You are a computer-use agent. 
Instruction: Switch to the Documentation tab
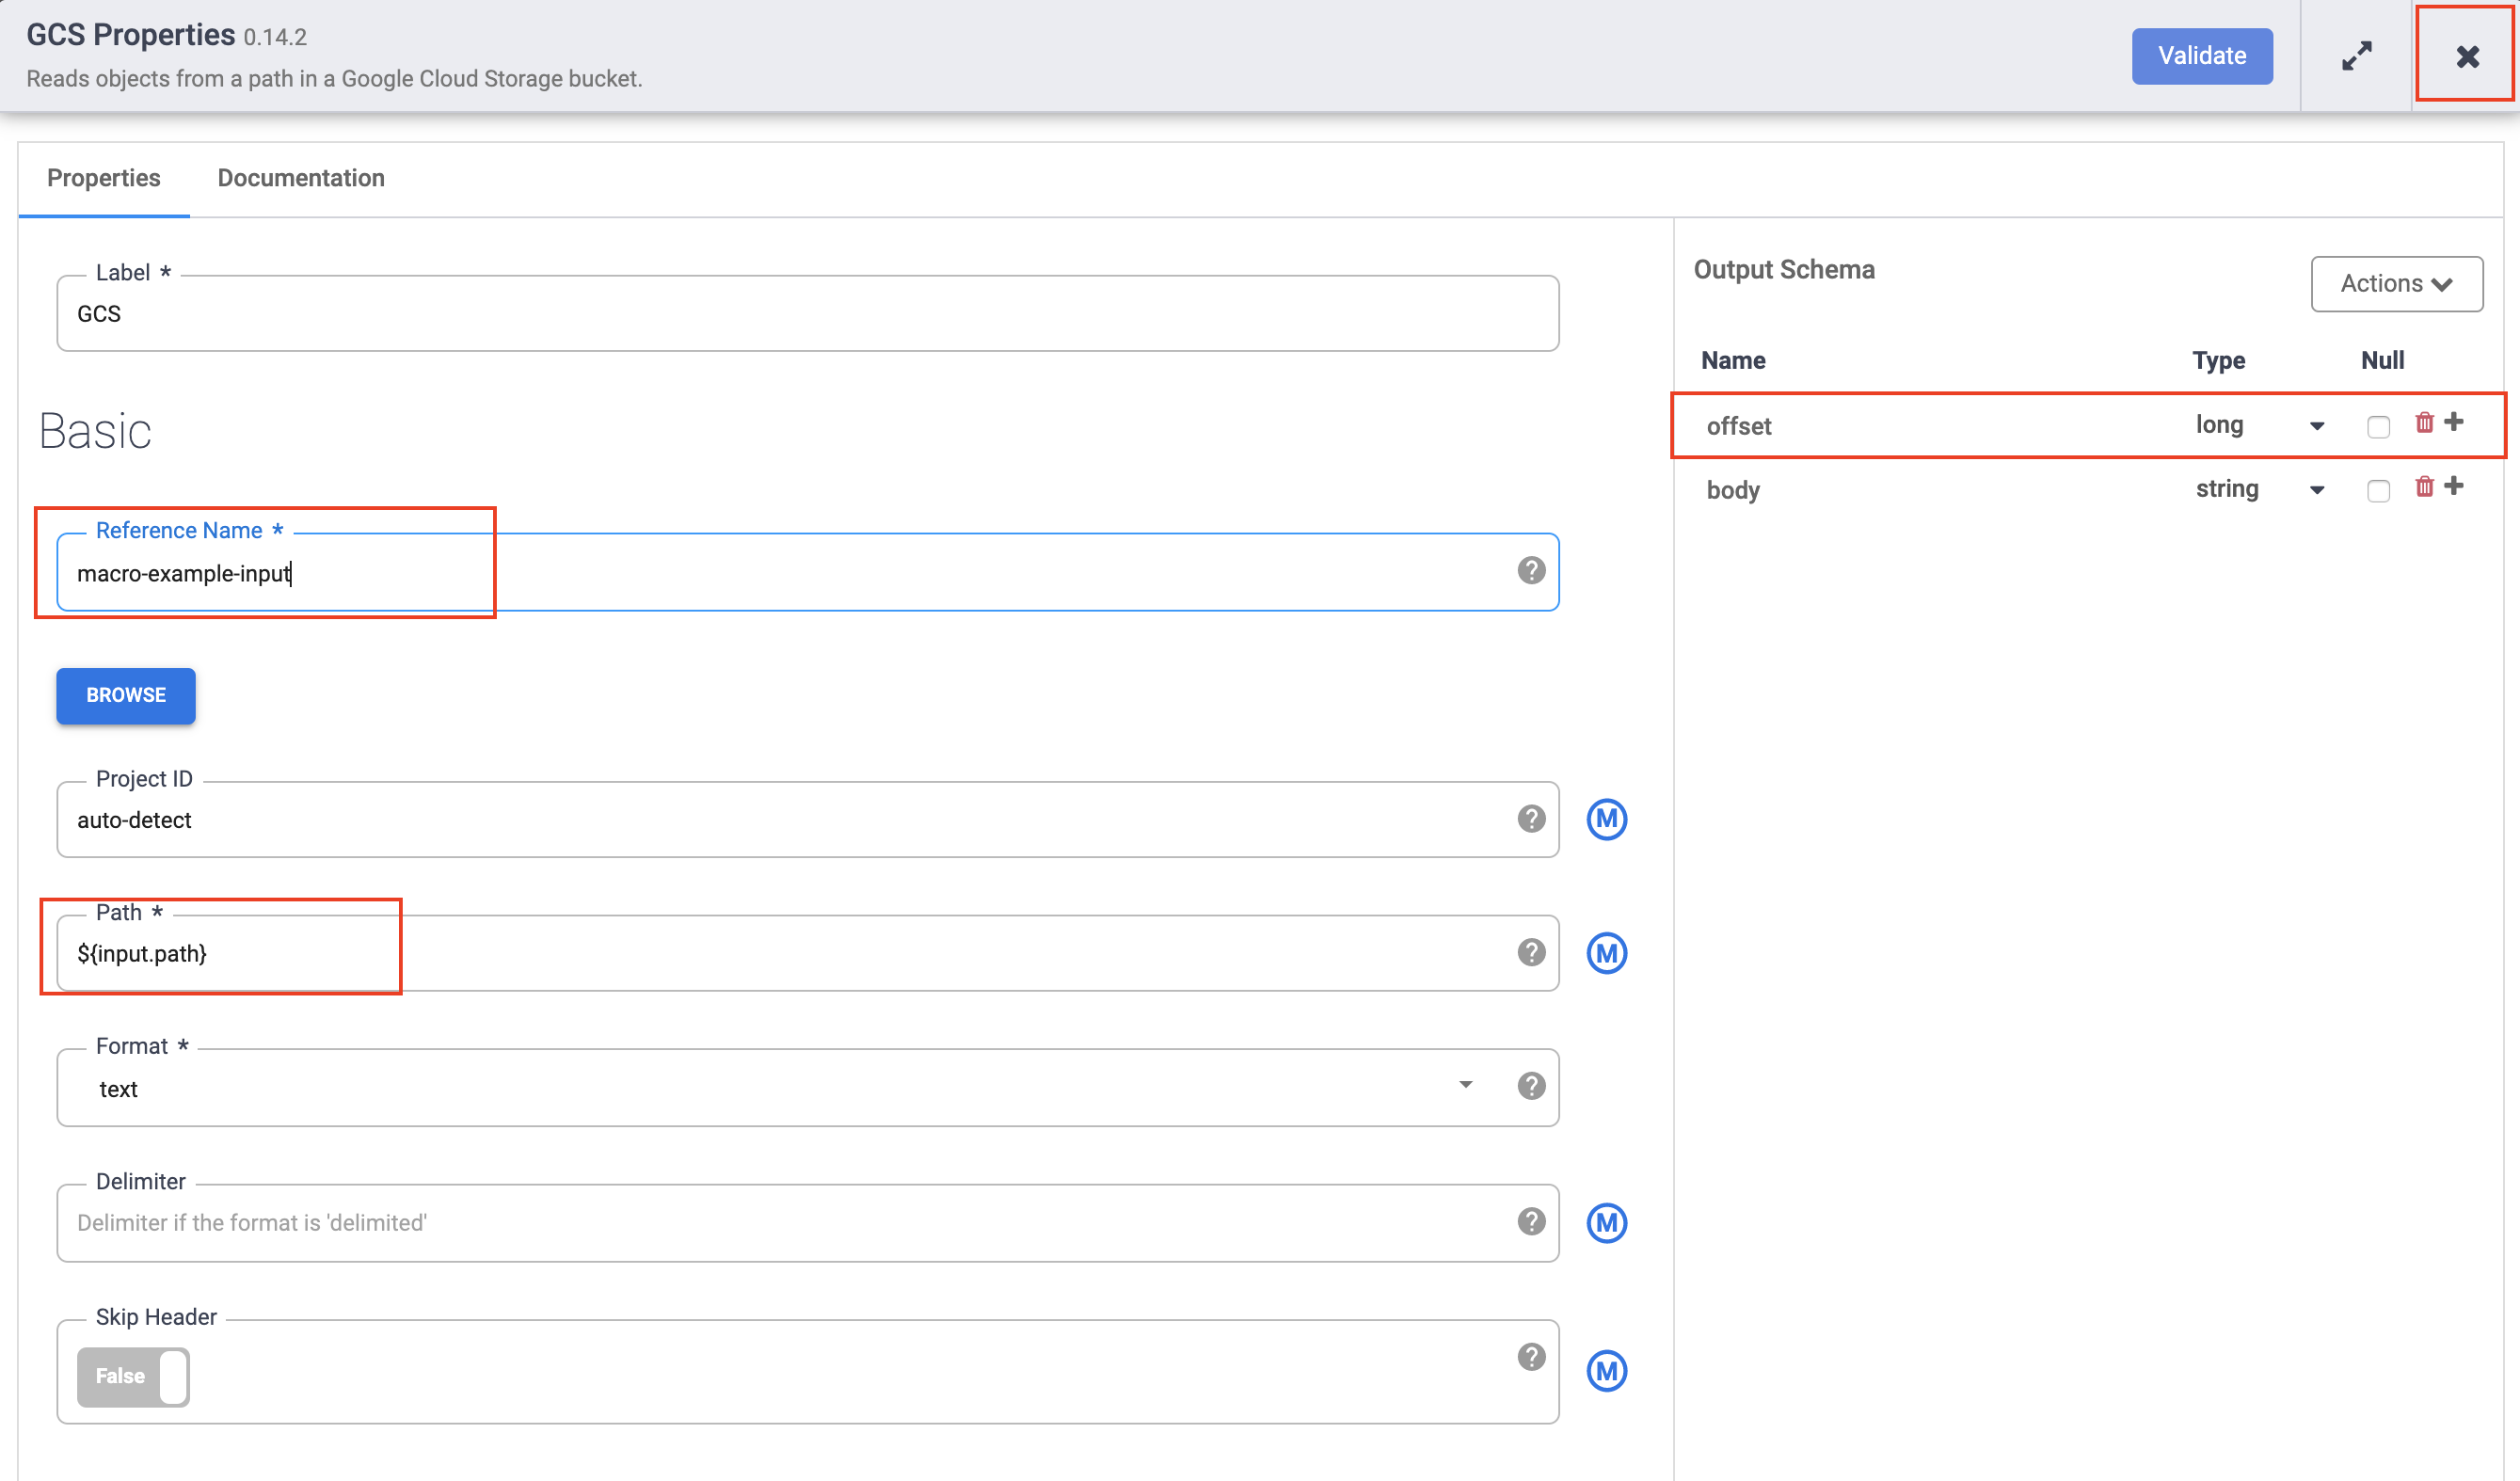click(301, 178)
